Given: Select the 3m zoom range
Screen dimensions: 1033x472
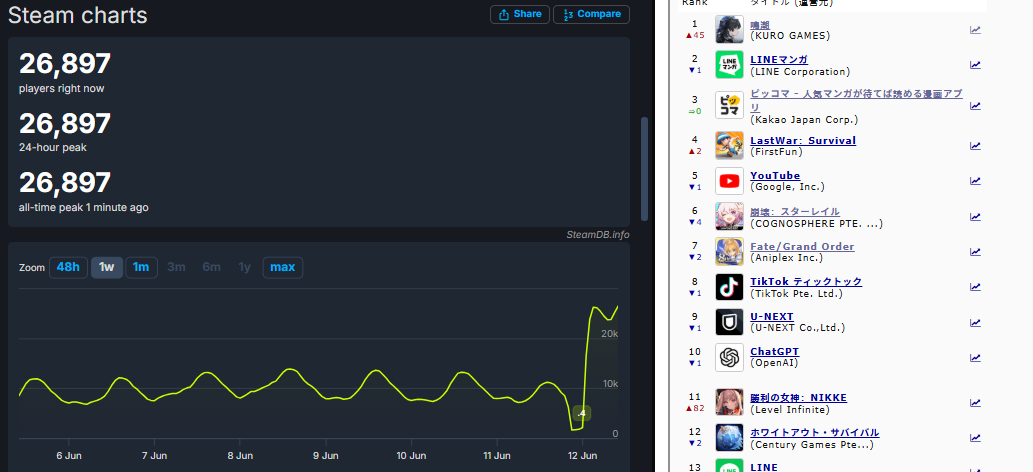Looking at the screenshot, I should pyautogui.click(x=177, y=268).
